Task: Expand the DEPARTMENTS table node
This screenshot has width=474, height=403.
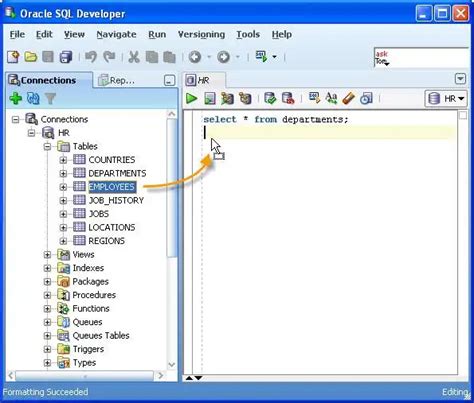Action: (63, 173)
